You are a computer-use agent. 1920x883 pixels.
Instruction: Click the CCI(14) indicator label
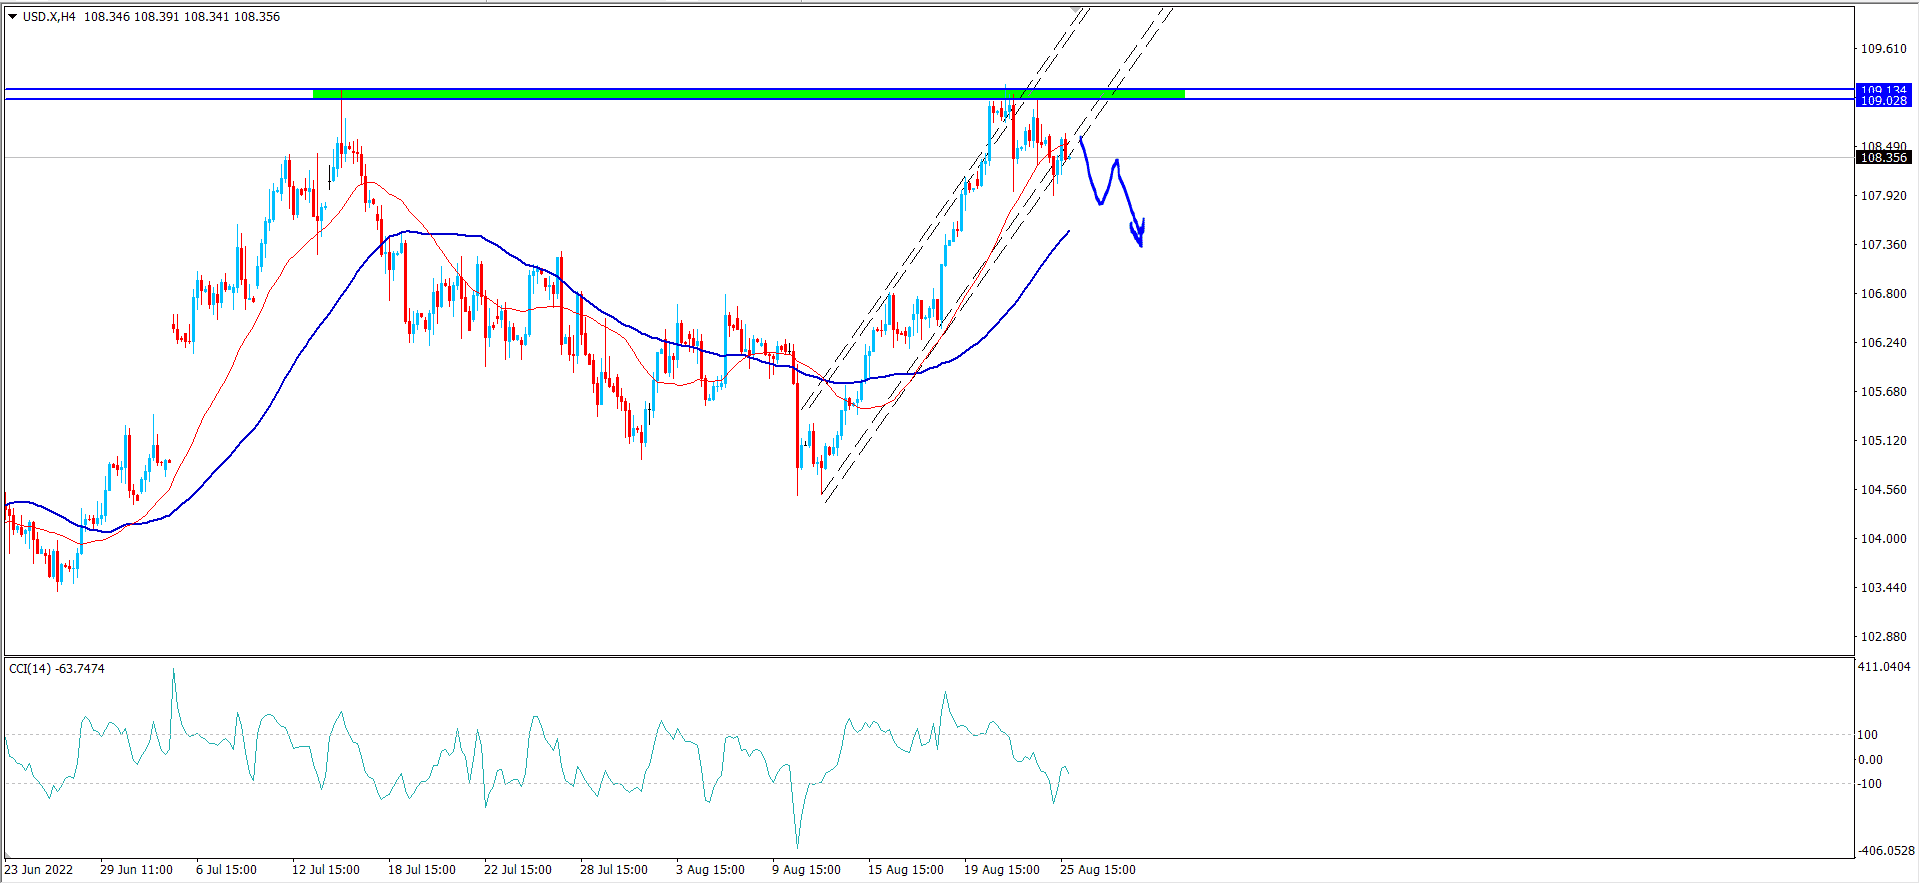coord(56,668)
